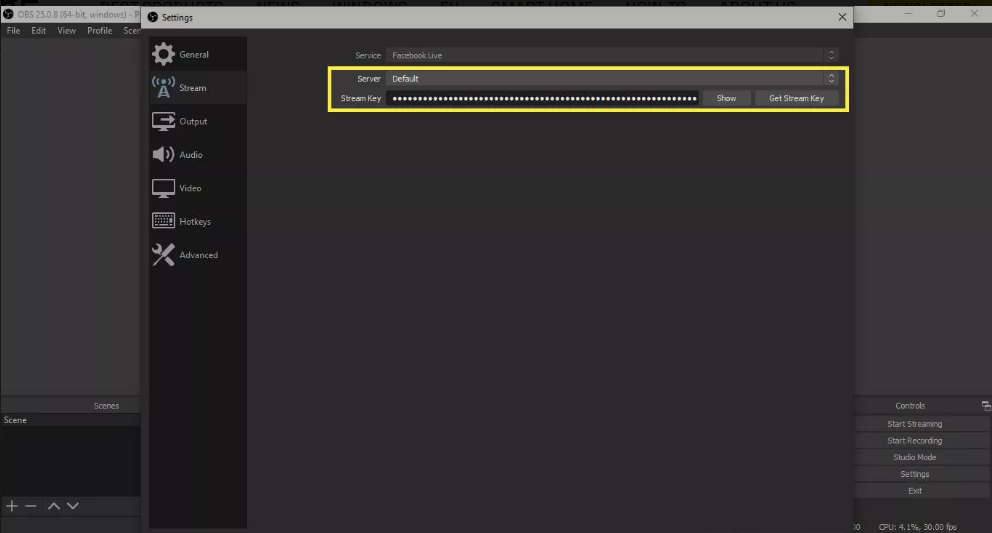Toggle Studio Mode in Controls
The height and width of the screenshot is (533, 992).
[915, 457]
